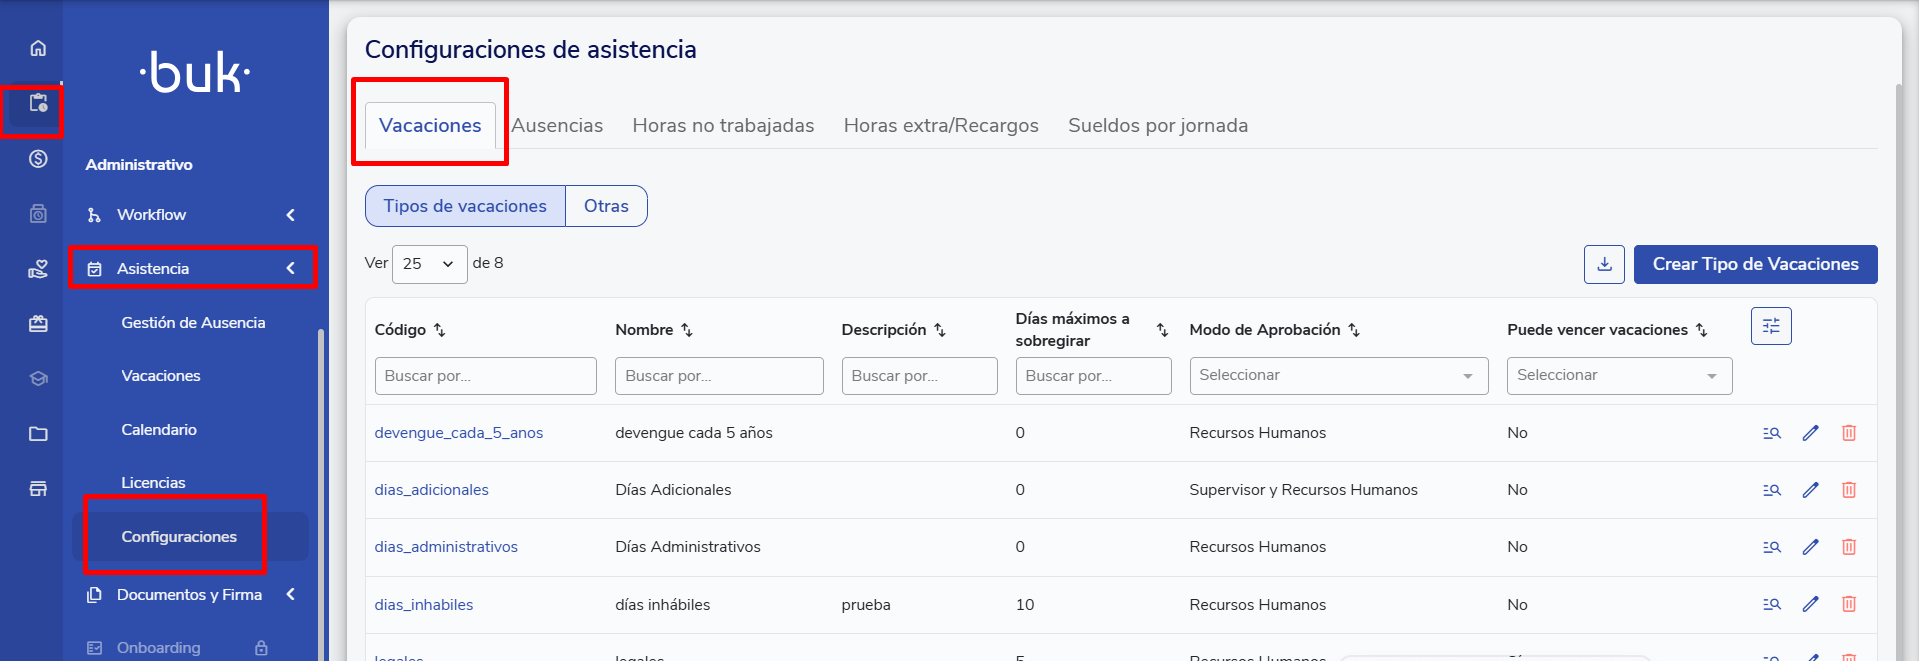Switch to the Ausencias tab
1919x661 pixels.
point(557,126)
